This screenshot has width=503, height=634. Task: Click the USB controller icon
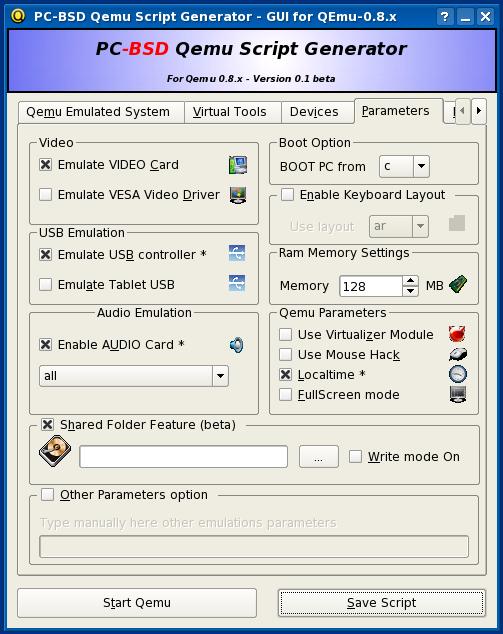pyautogui.click(x=237, y=254)
